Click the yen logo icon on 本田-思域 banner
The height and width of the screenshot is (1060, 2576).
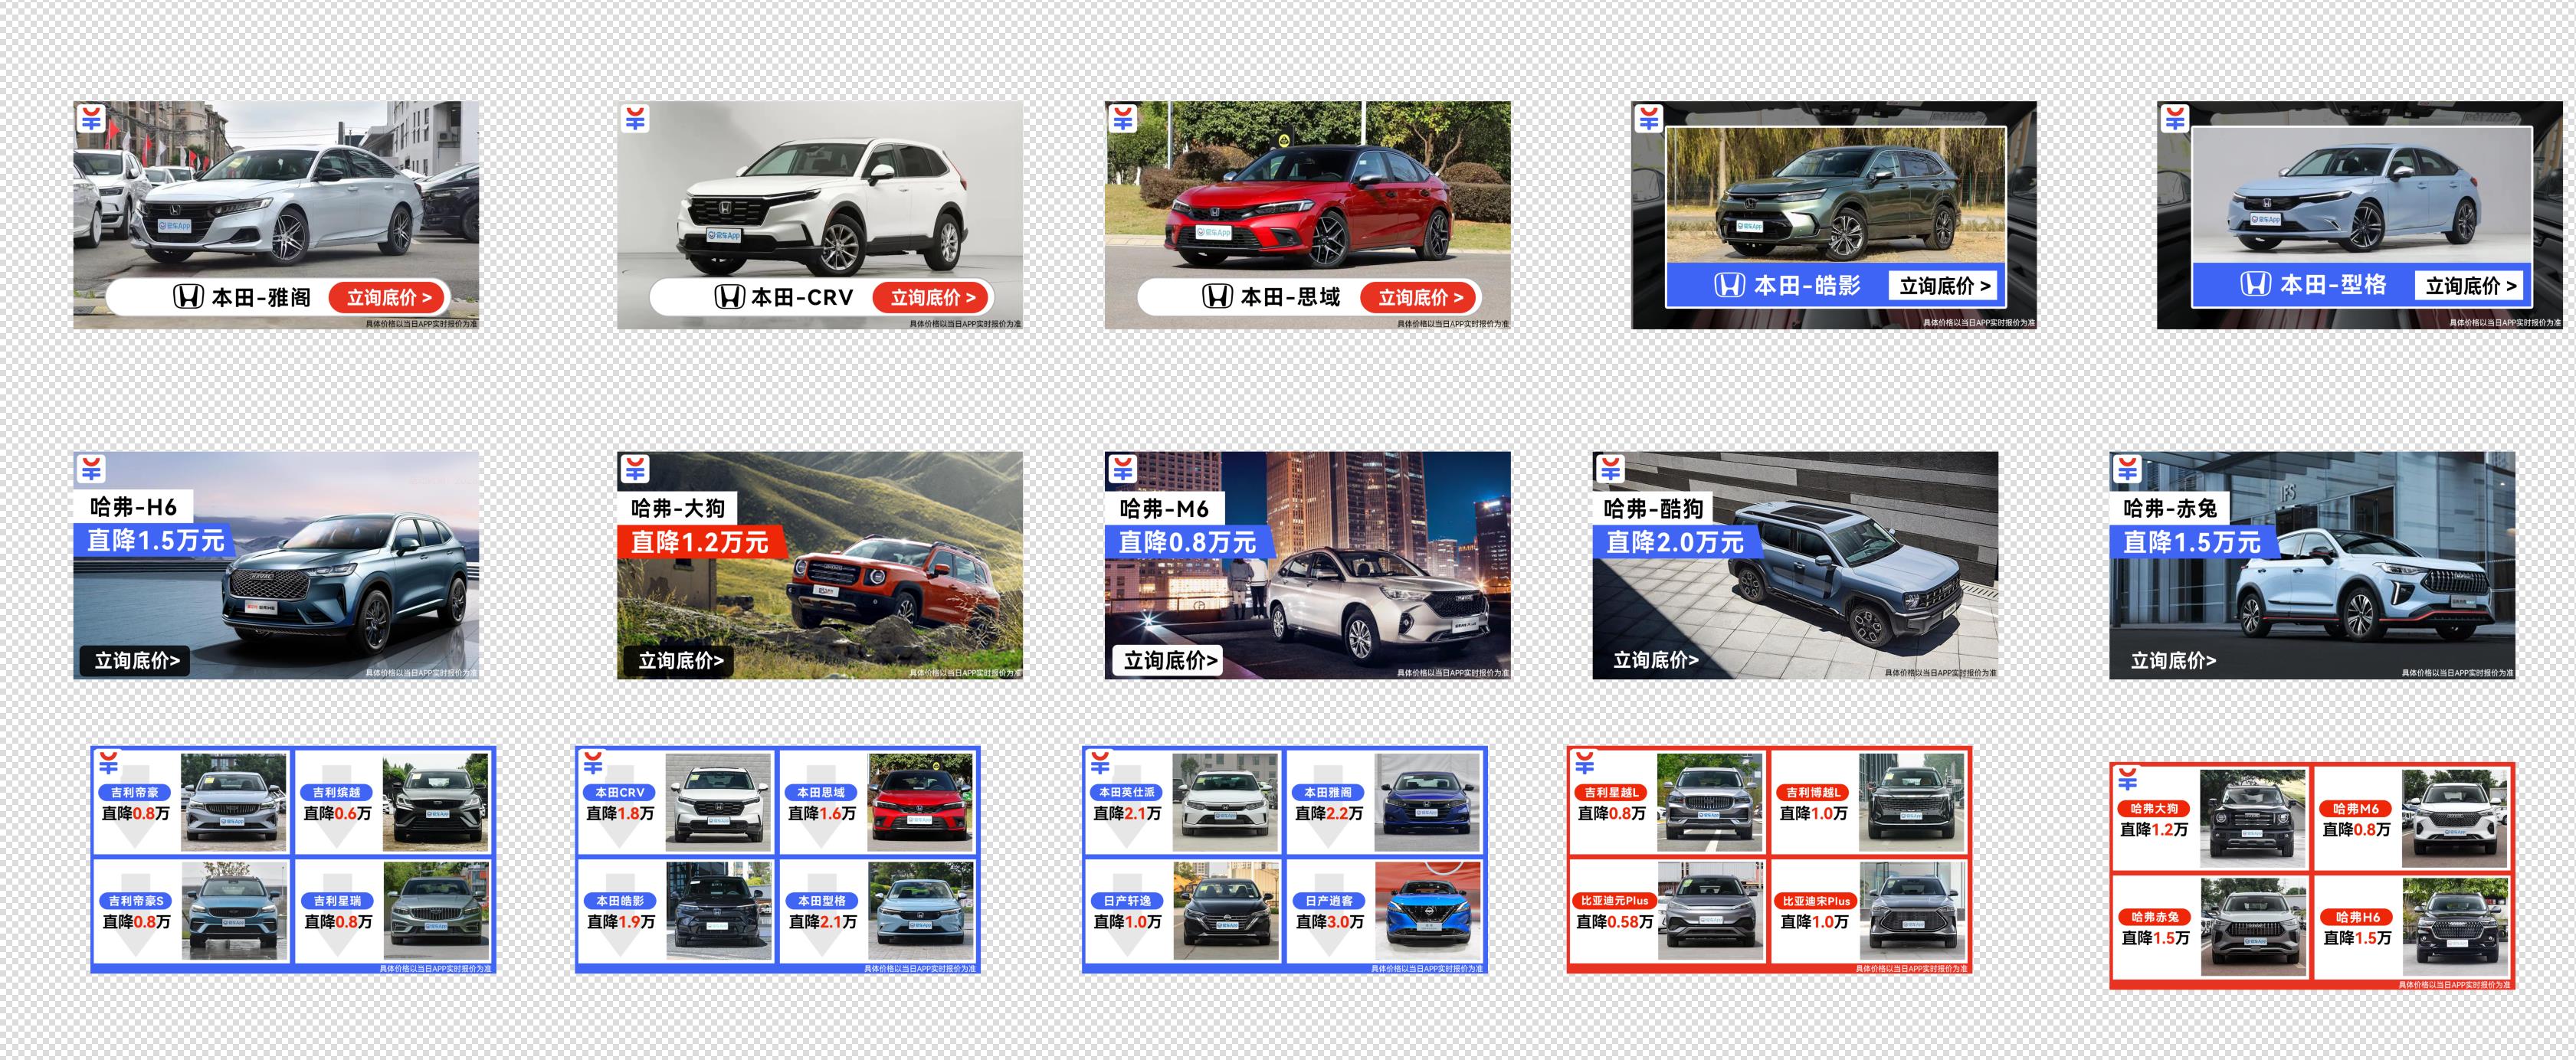click(x=1124, y=119)
